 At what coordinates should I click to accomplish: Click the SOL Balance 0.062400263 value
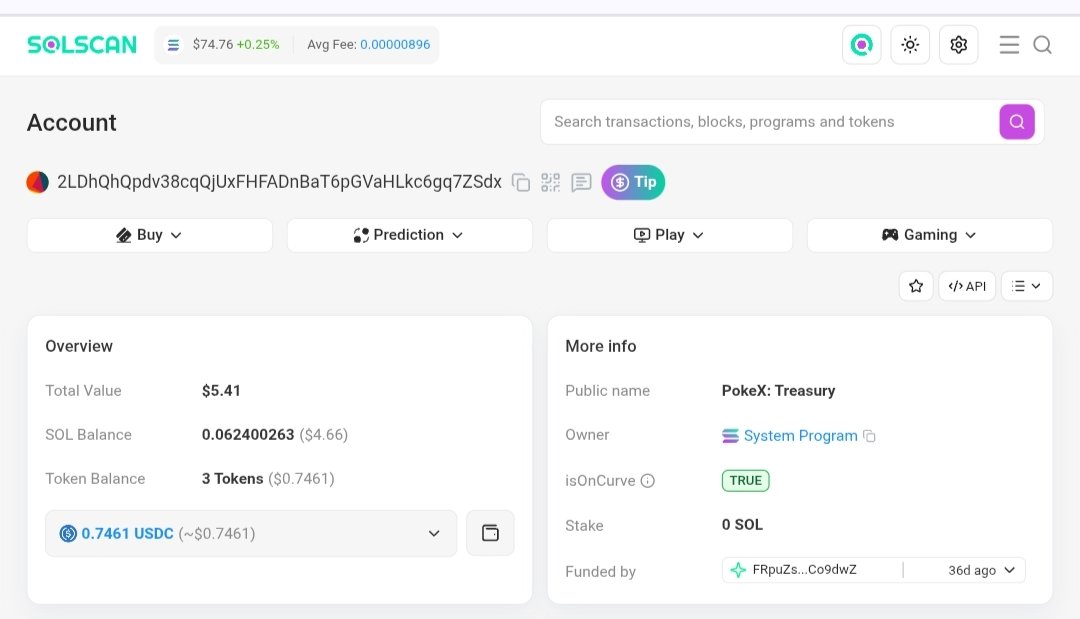tap(248, 435)
